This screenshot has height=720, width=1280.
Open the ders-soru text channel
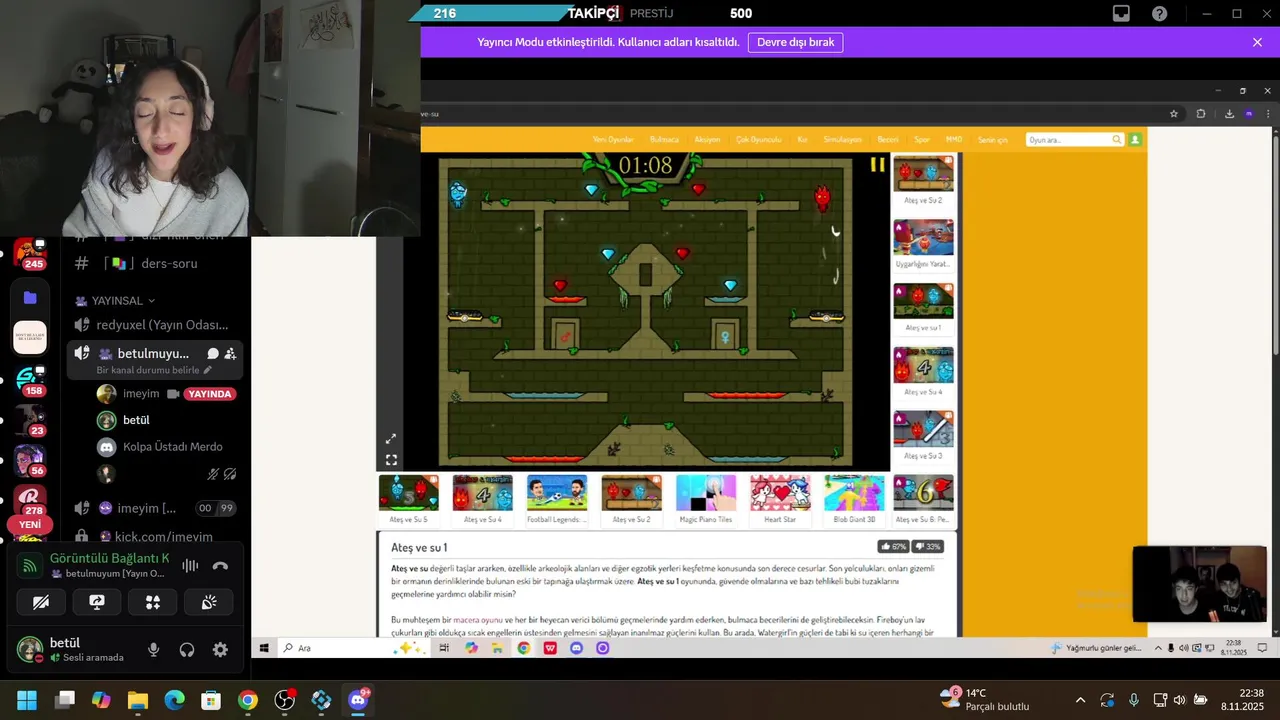click(155, 263)
